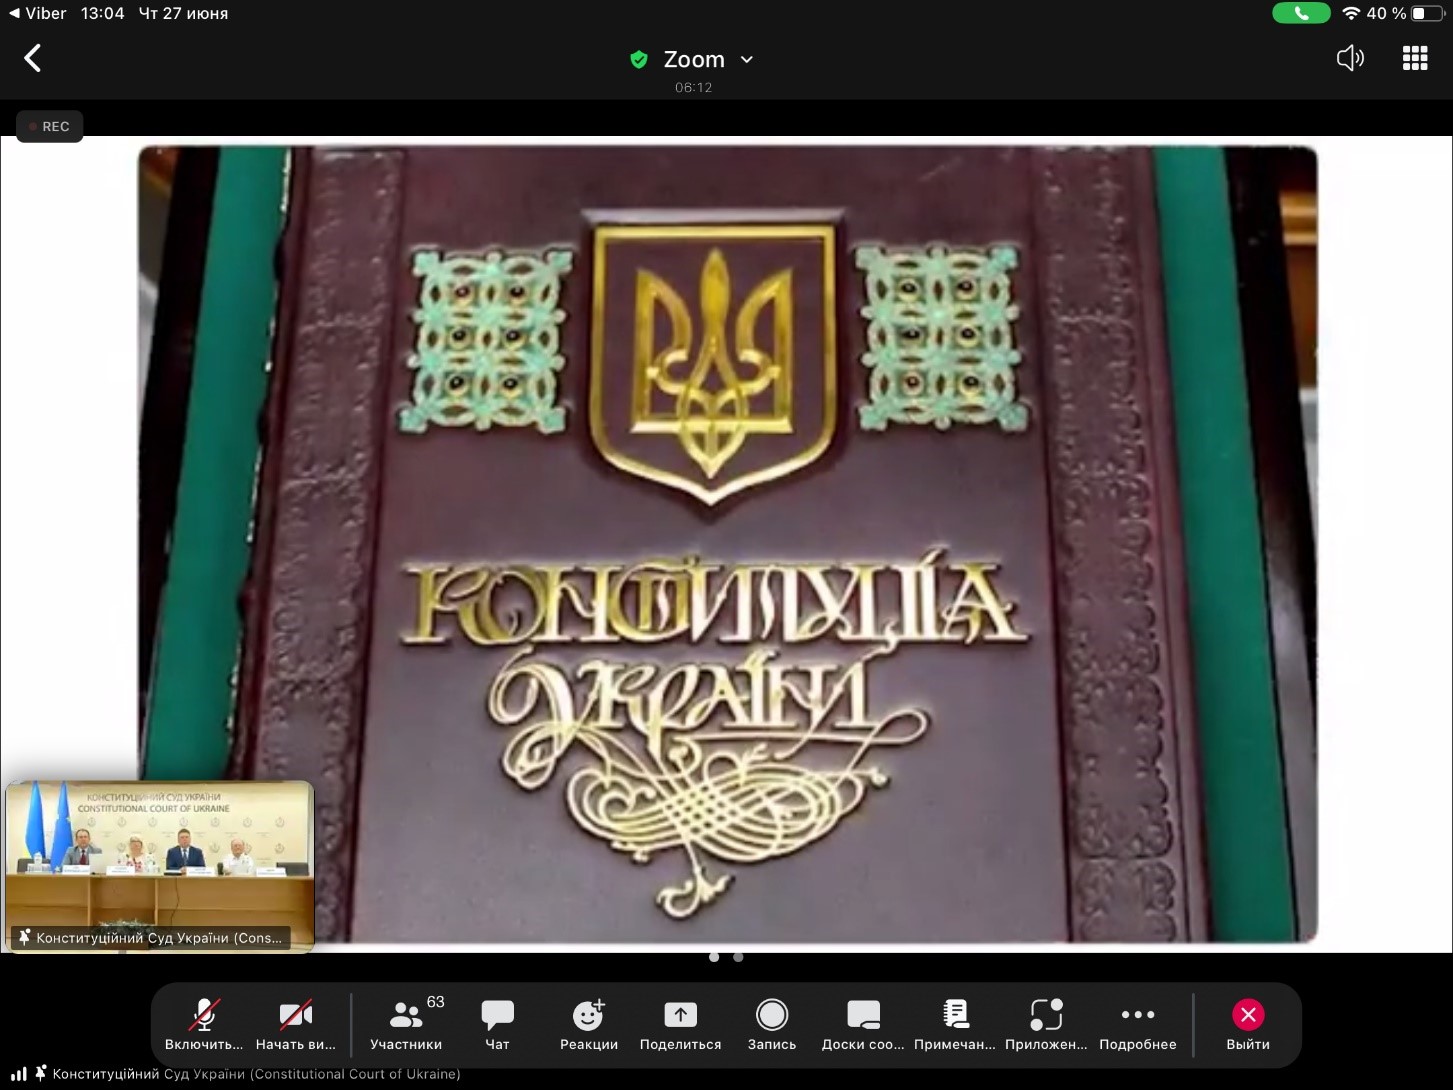Image resolution: width=1453 pixels, height=1090 pixels.
Task: Leave meeting with Выйти button
Action: click(1248, 1025)
